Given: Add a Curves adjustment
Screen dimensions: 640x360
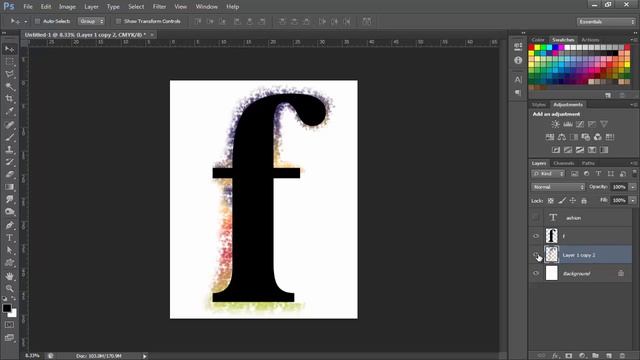Looking at the screenshot, I should point(580,124).
